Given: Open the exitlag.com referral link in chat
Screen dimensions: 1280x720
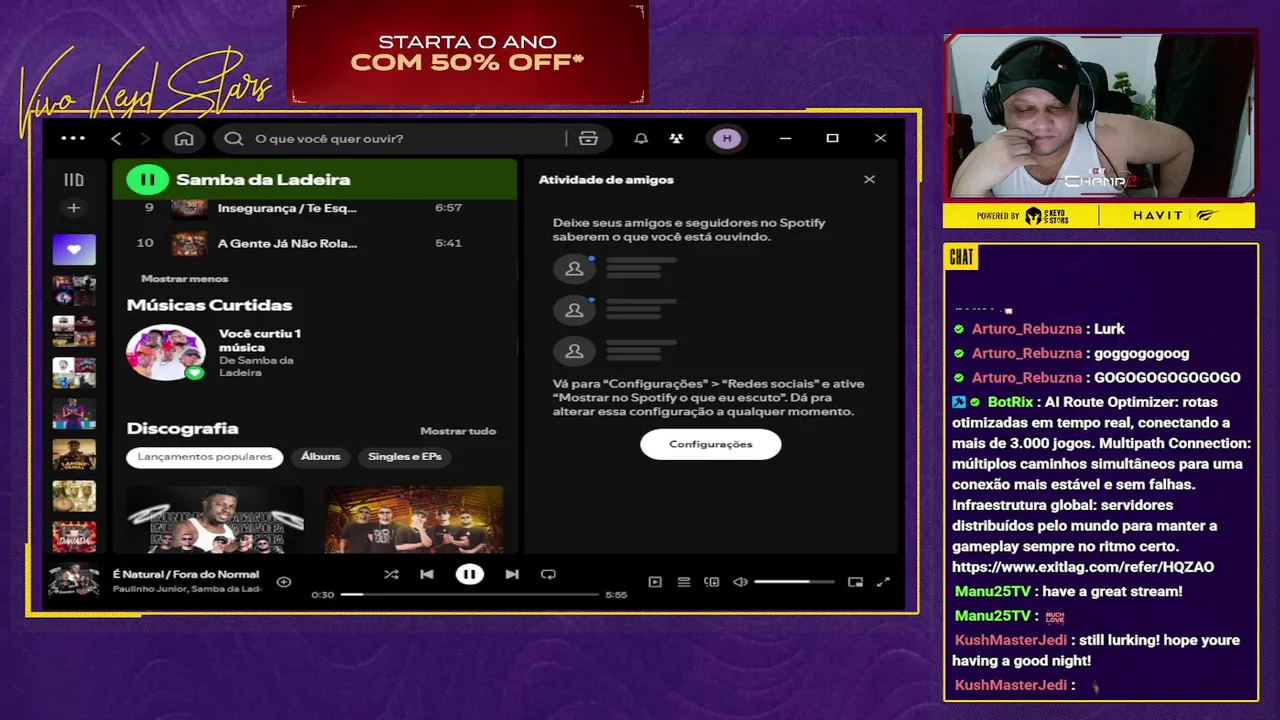Looking at the screenshot, I should click(1083, 567).
